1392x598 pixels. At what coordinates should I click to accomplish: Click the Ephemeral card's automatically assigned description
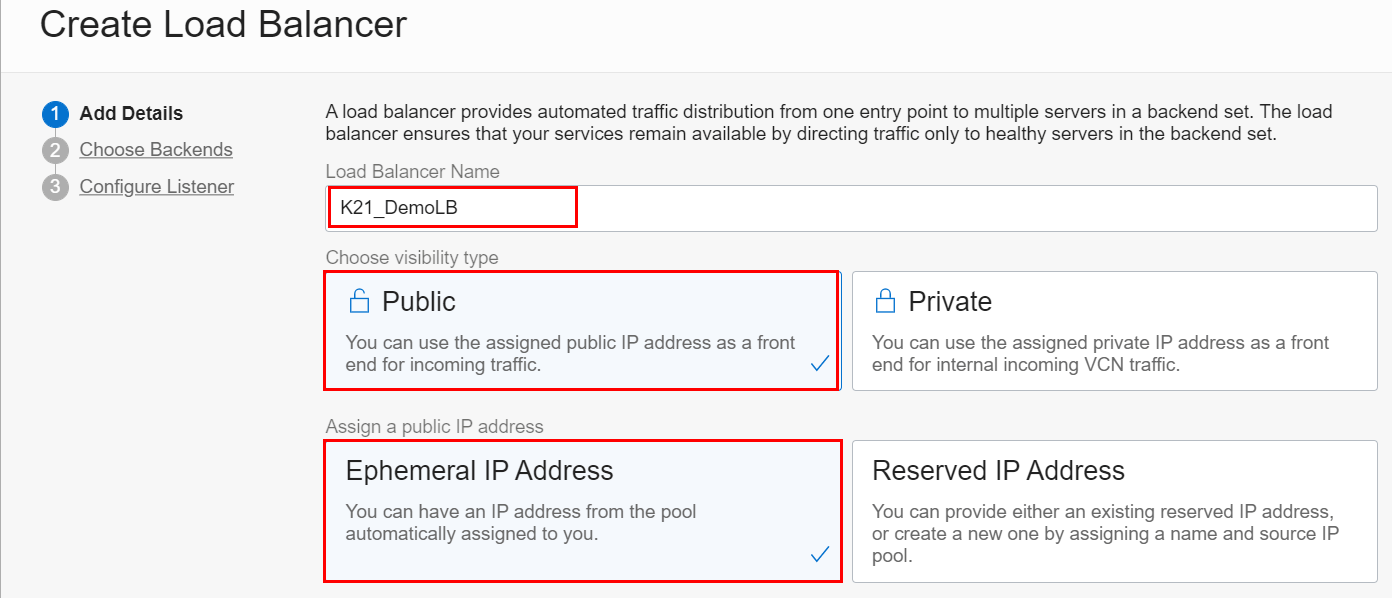(520, 522)
